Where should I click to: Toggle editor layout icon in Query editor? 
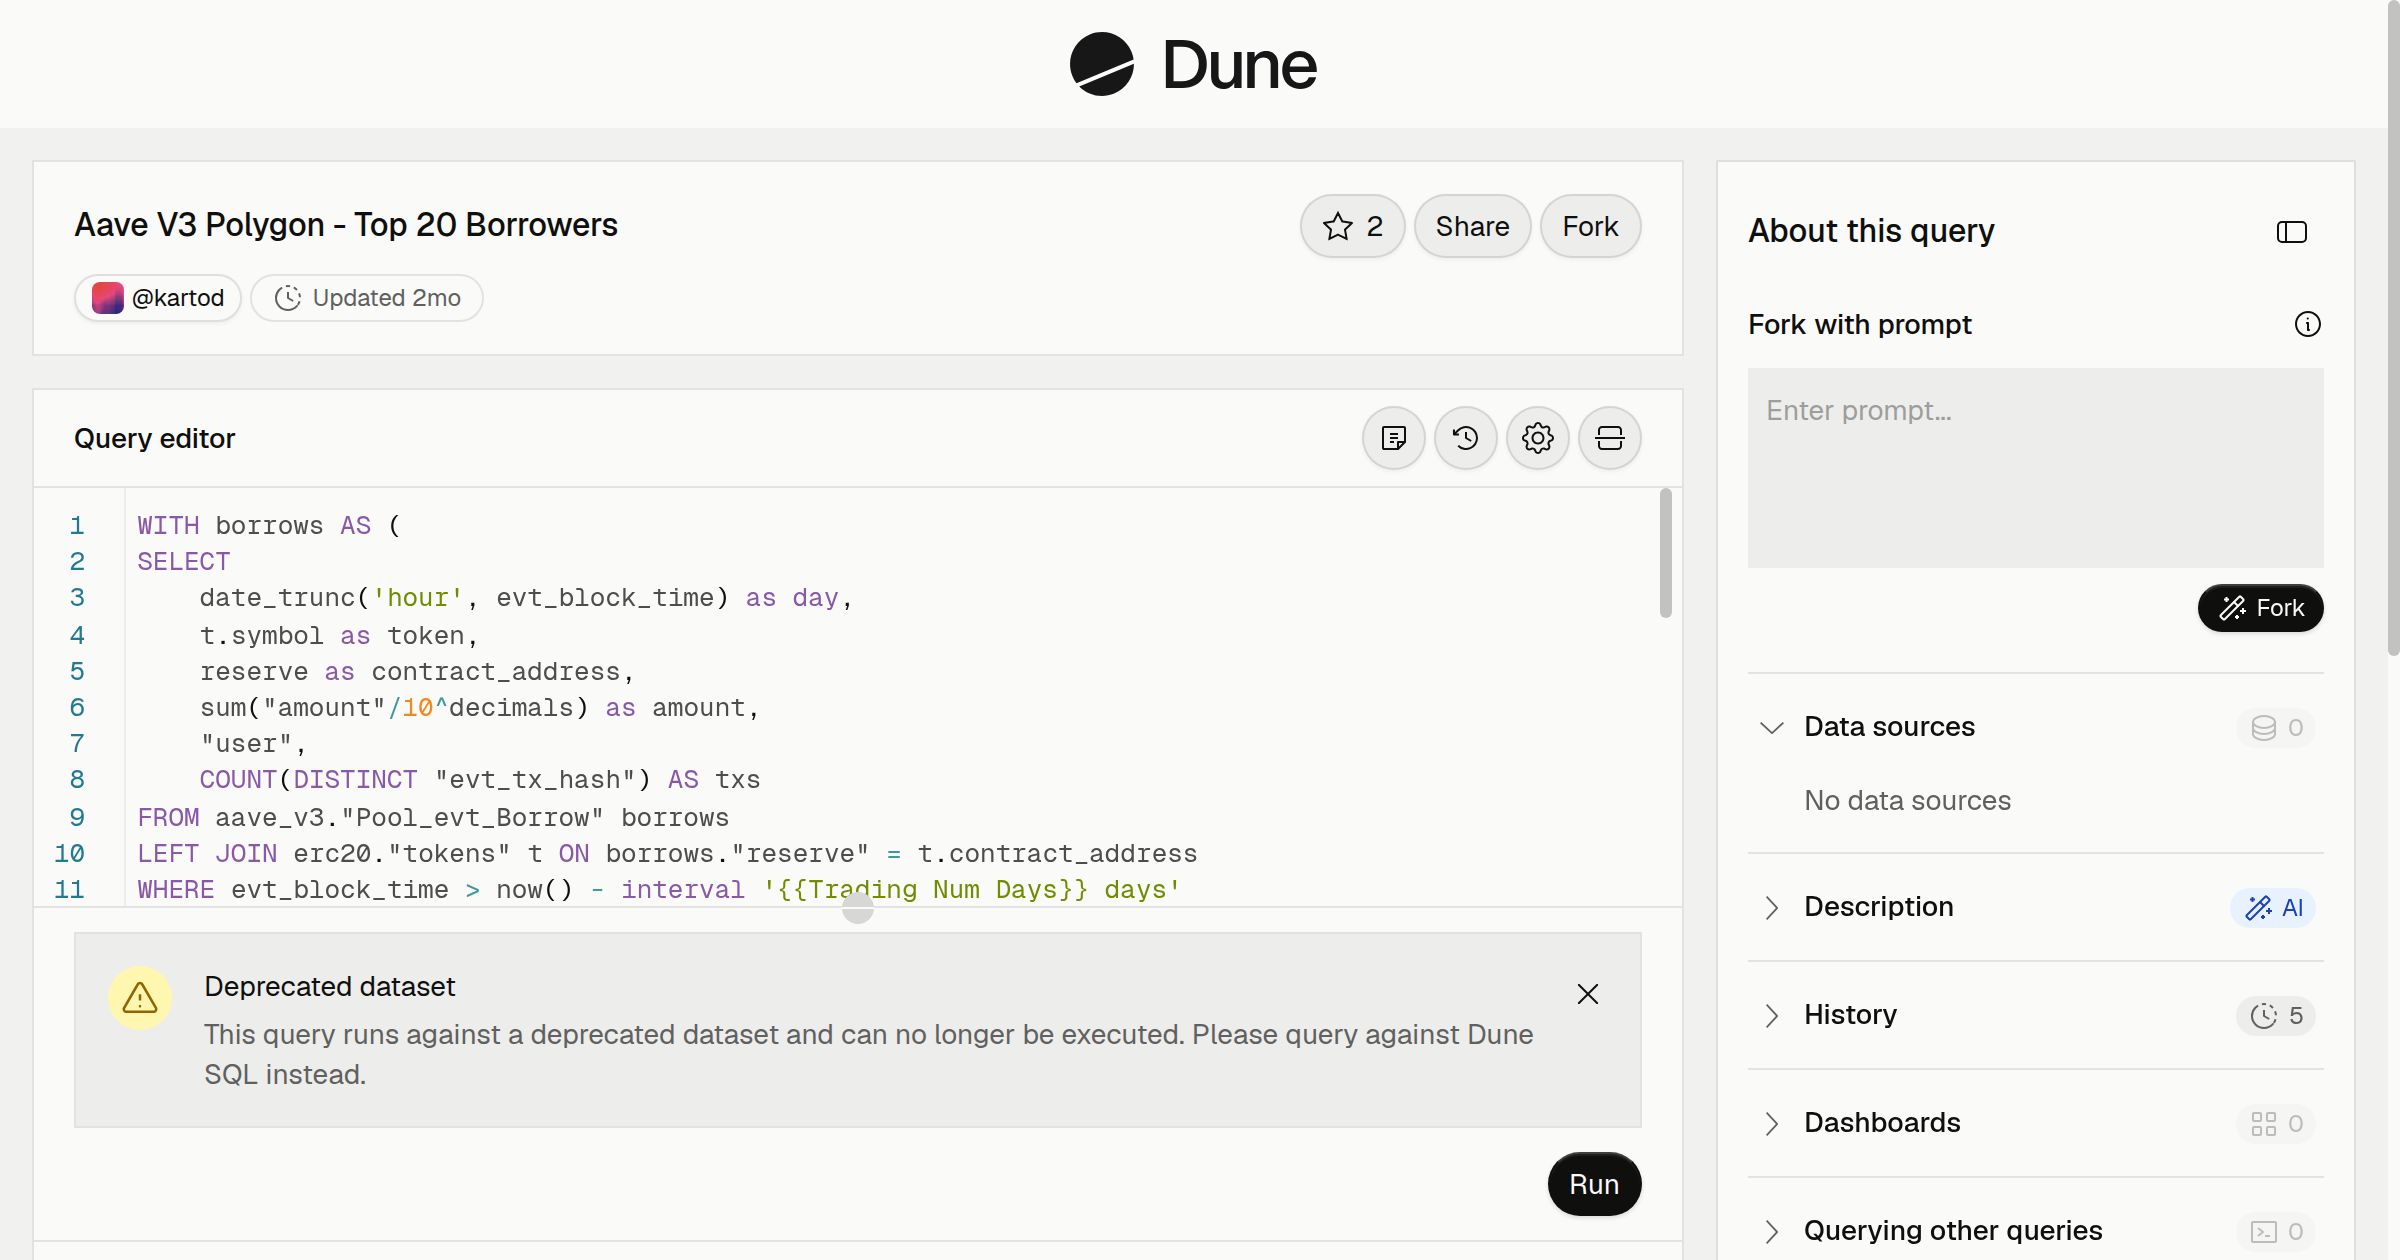click(1609, 438)
